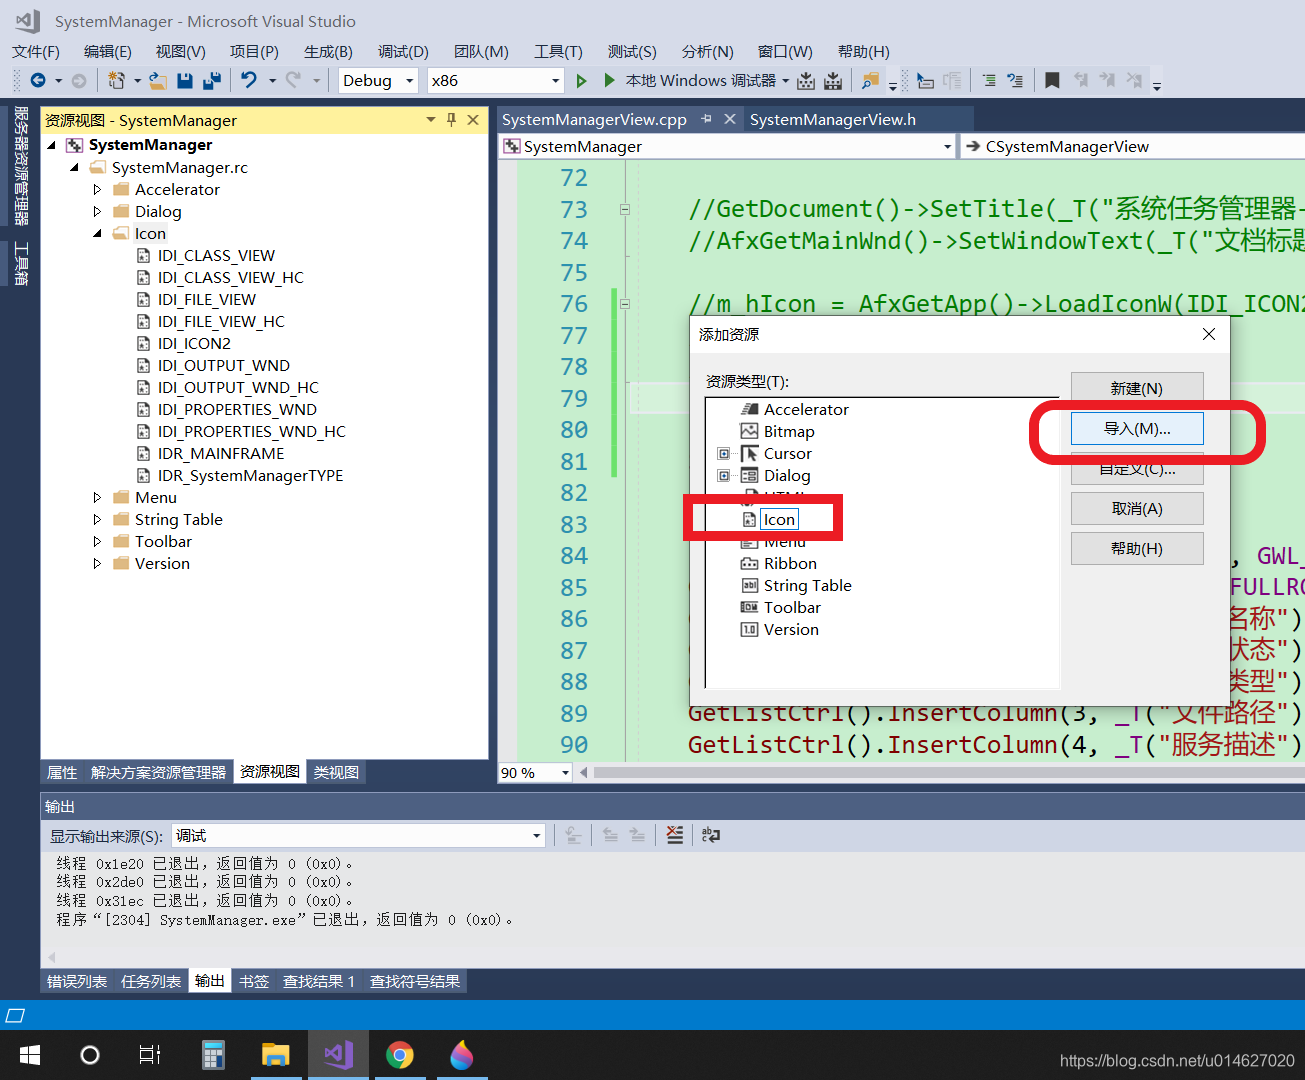Screen dimensions: 1305x1080
Task: Switch to 类视图 panel tab
Action: pos(336,772)
